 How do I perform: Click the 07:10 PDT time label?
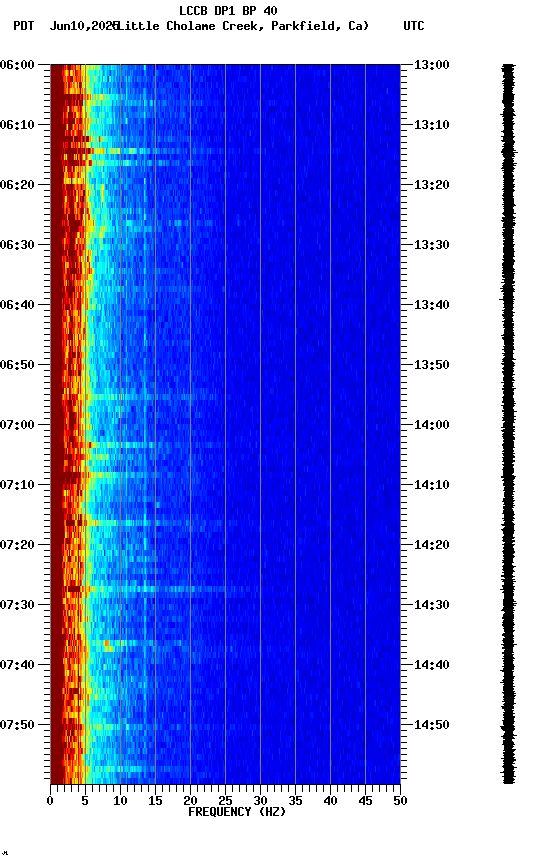click(17, 485)
